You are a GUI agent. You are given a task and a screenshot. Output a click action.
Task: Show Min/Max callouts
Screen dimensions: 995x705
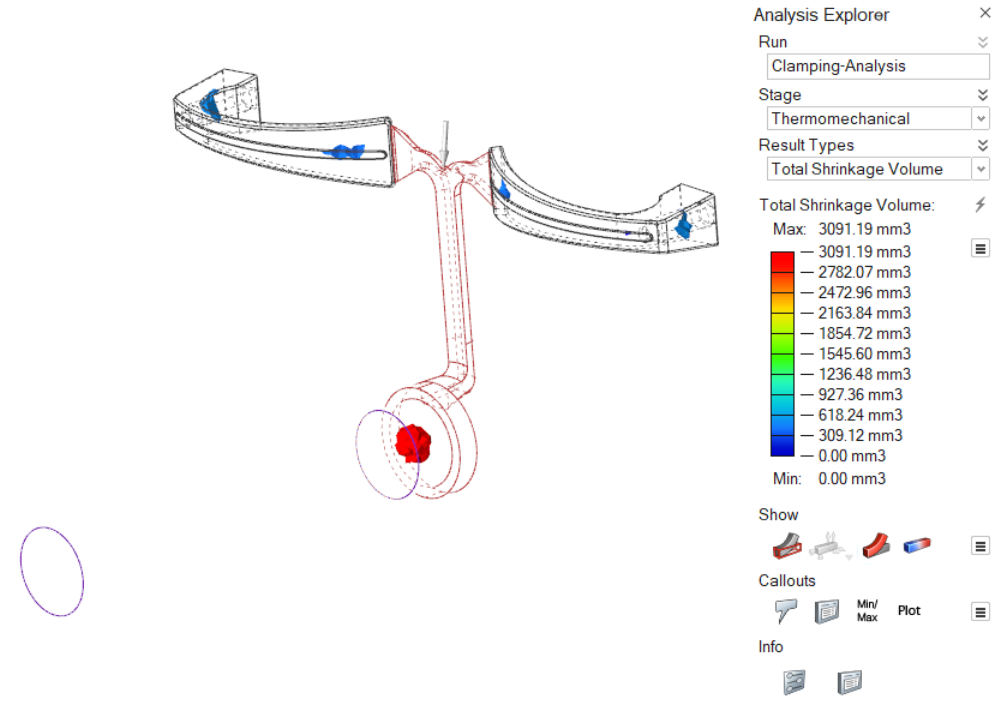867,611
